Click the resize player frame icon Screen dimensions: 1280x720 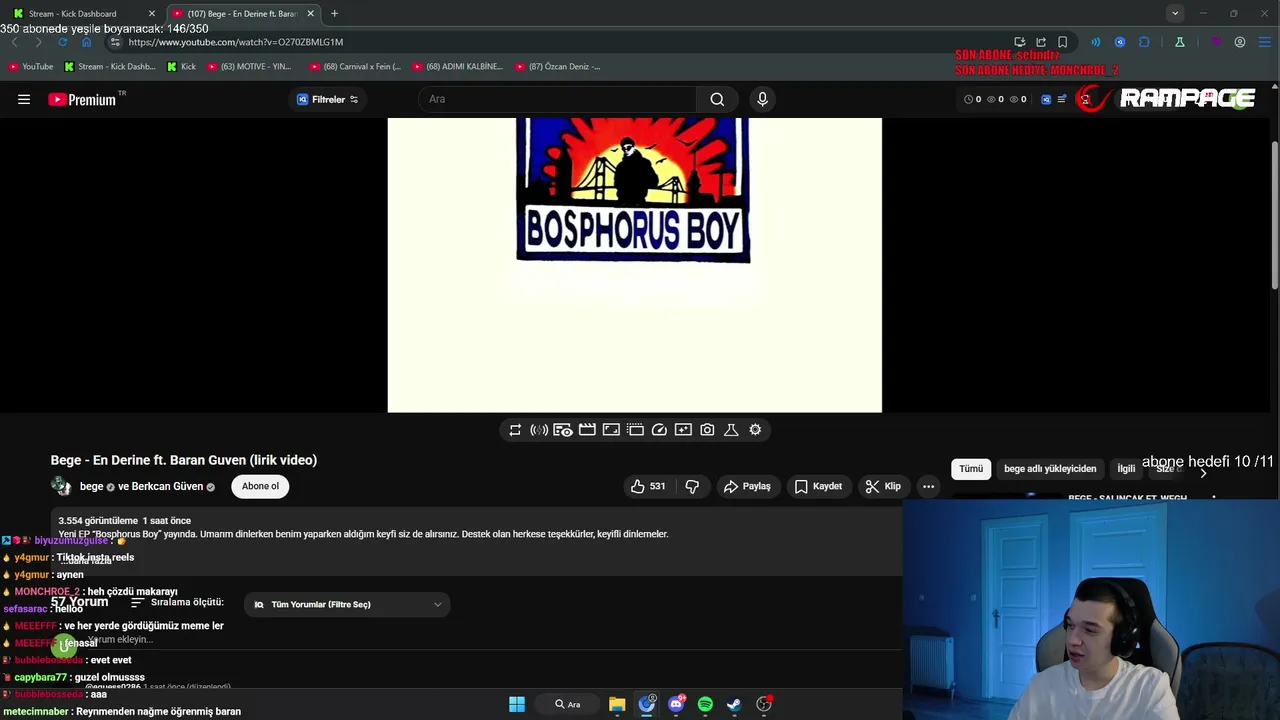(x=611, y=430)
